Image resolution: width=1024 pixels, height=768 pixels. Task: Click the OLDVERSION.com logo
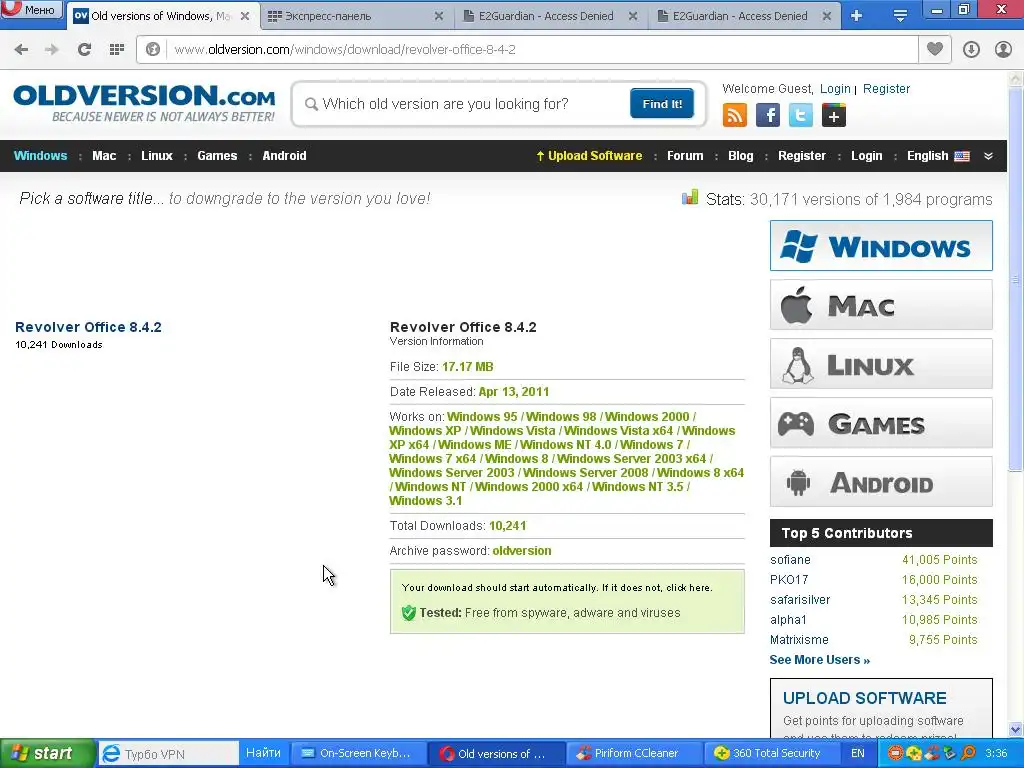[144, 104]
